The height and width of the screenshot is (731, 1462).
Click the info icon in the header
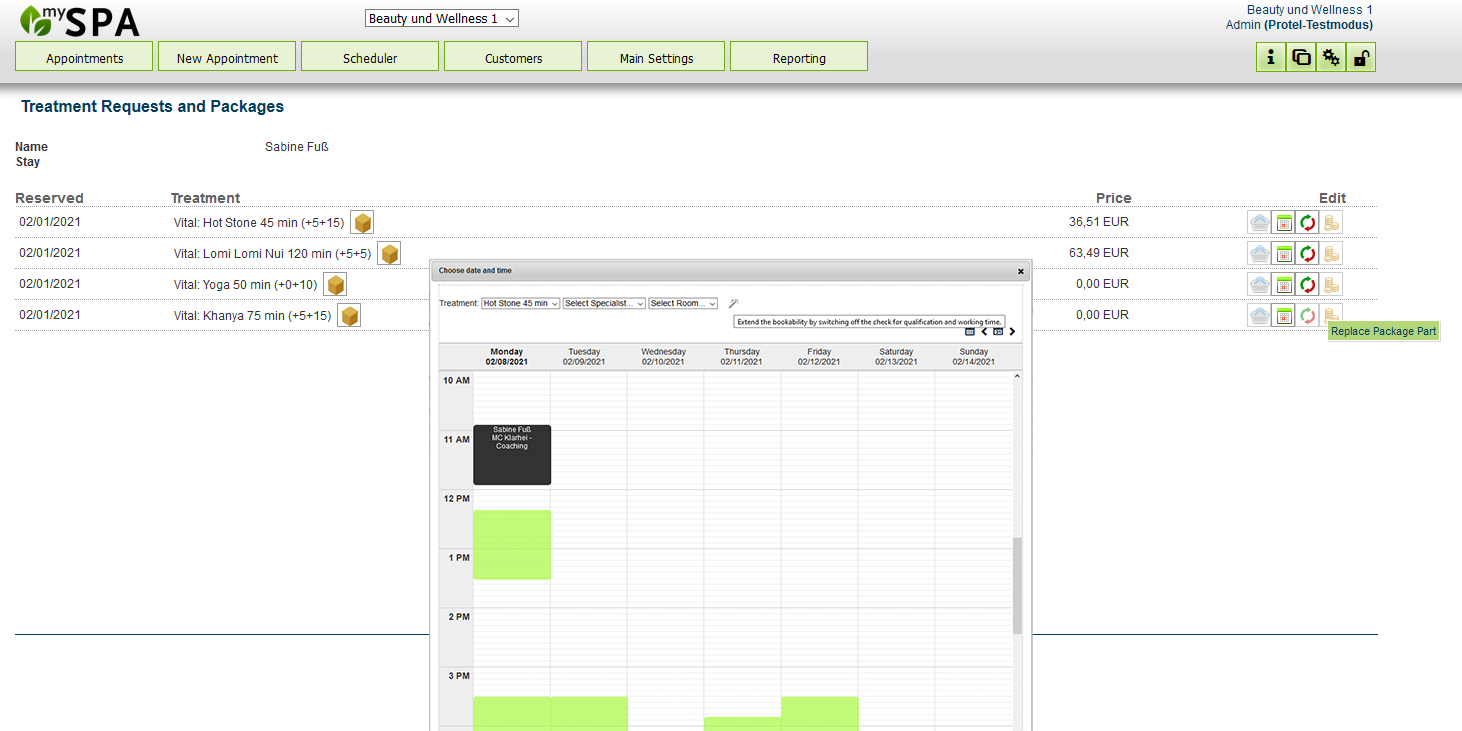click(x=1270, y=58)
